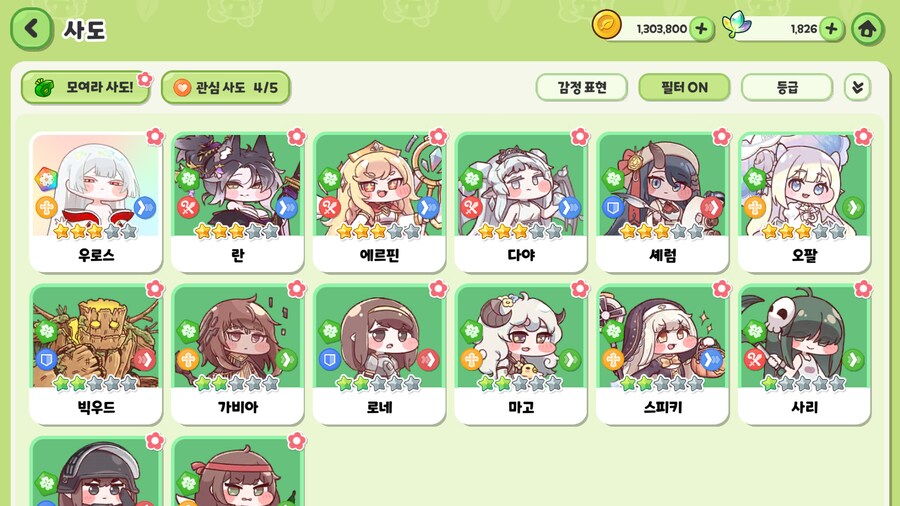This screenshot has width=900, height=506.
Task: Open the 스피키 character card
Action: (662, 355)
